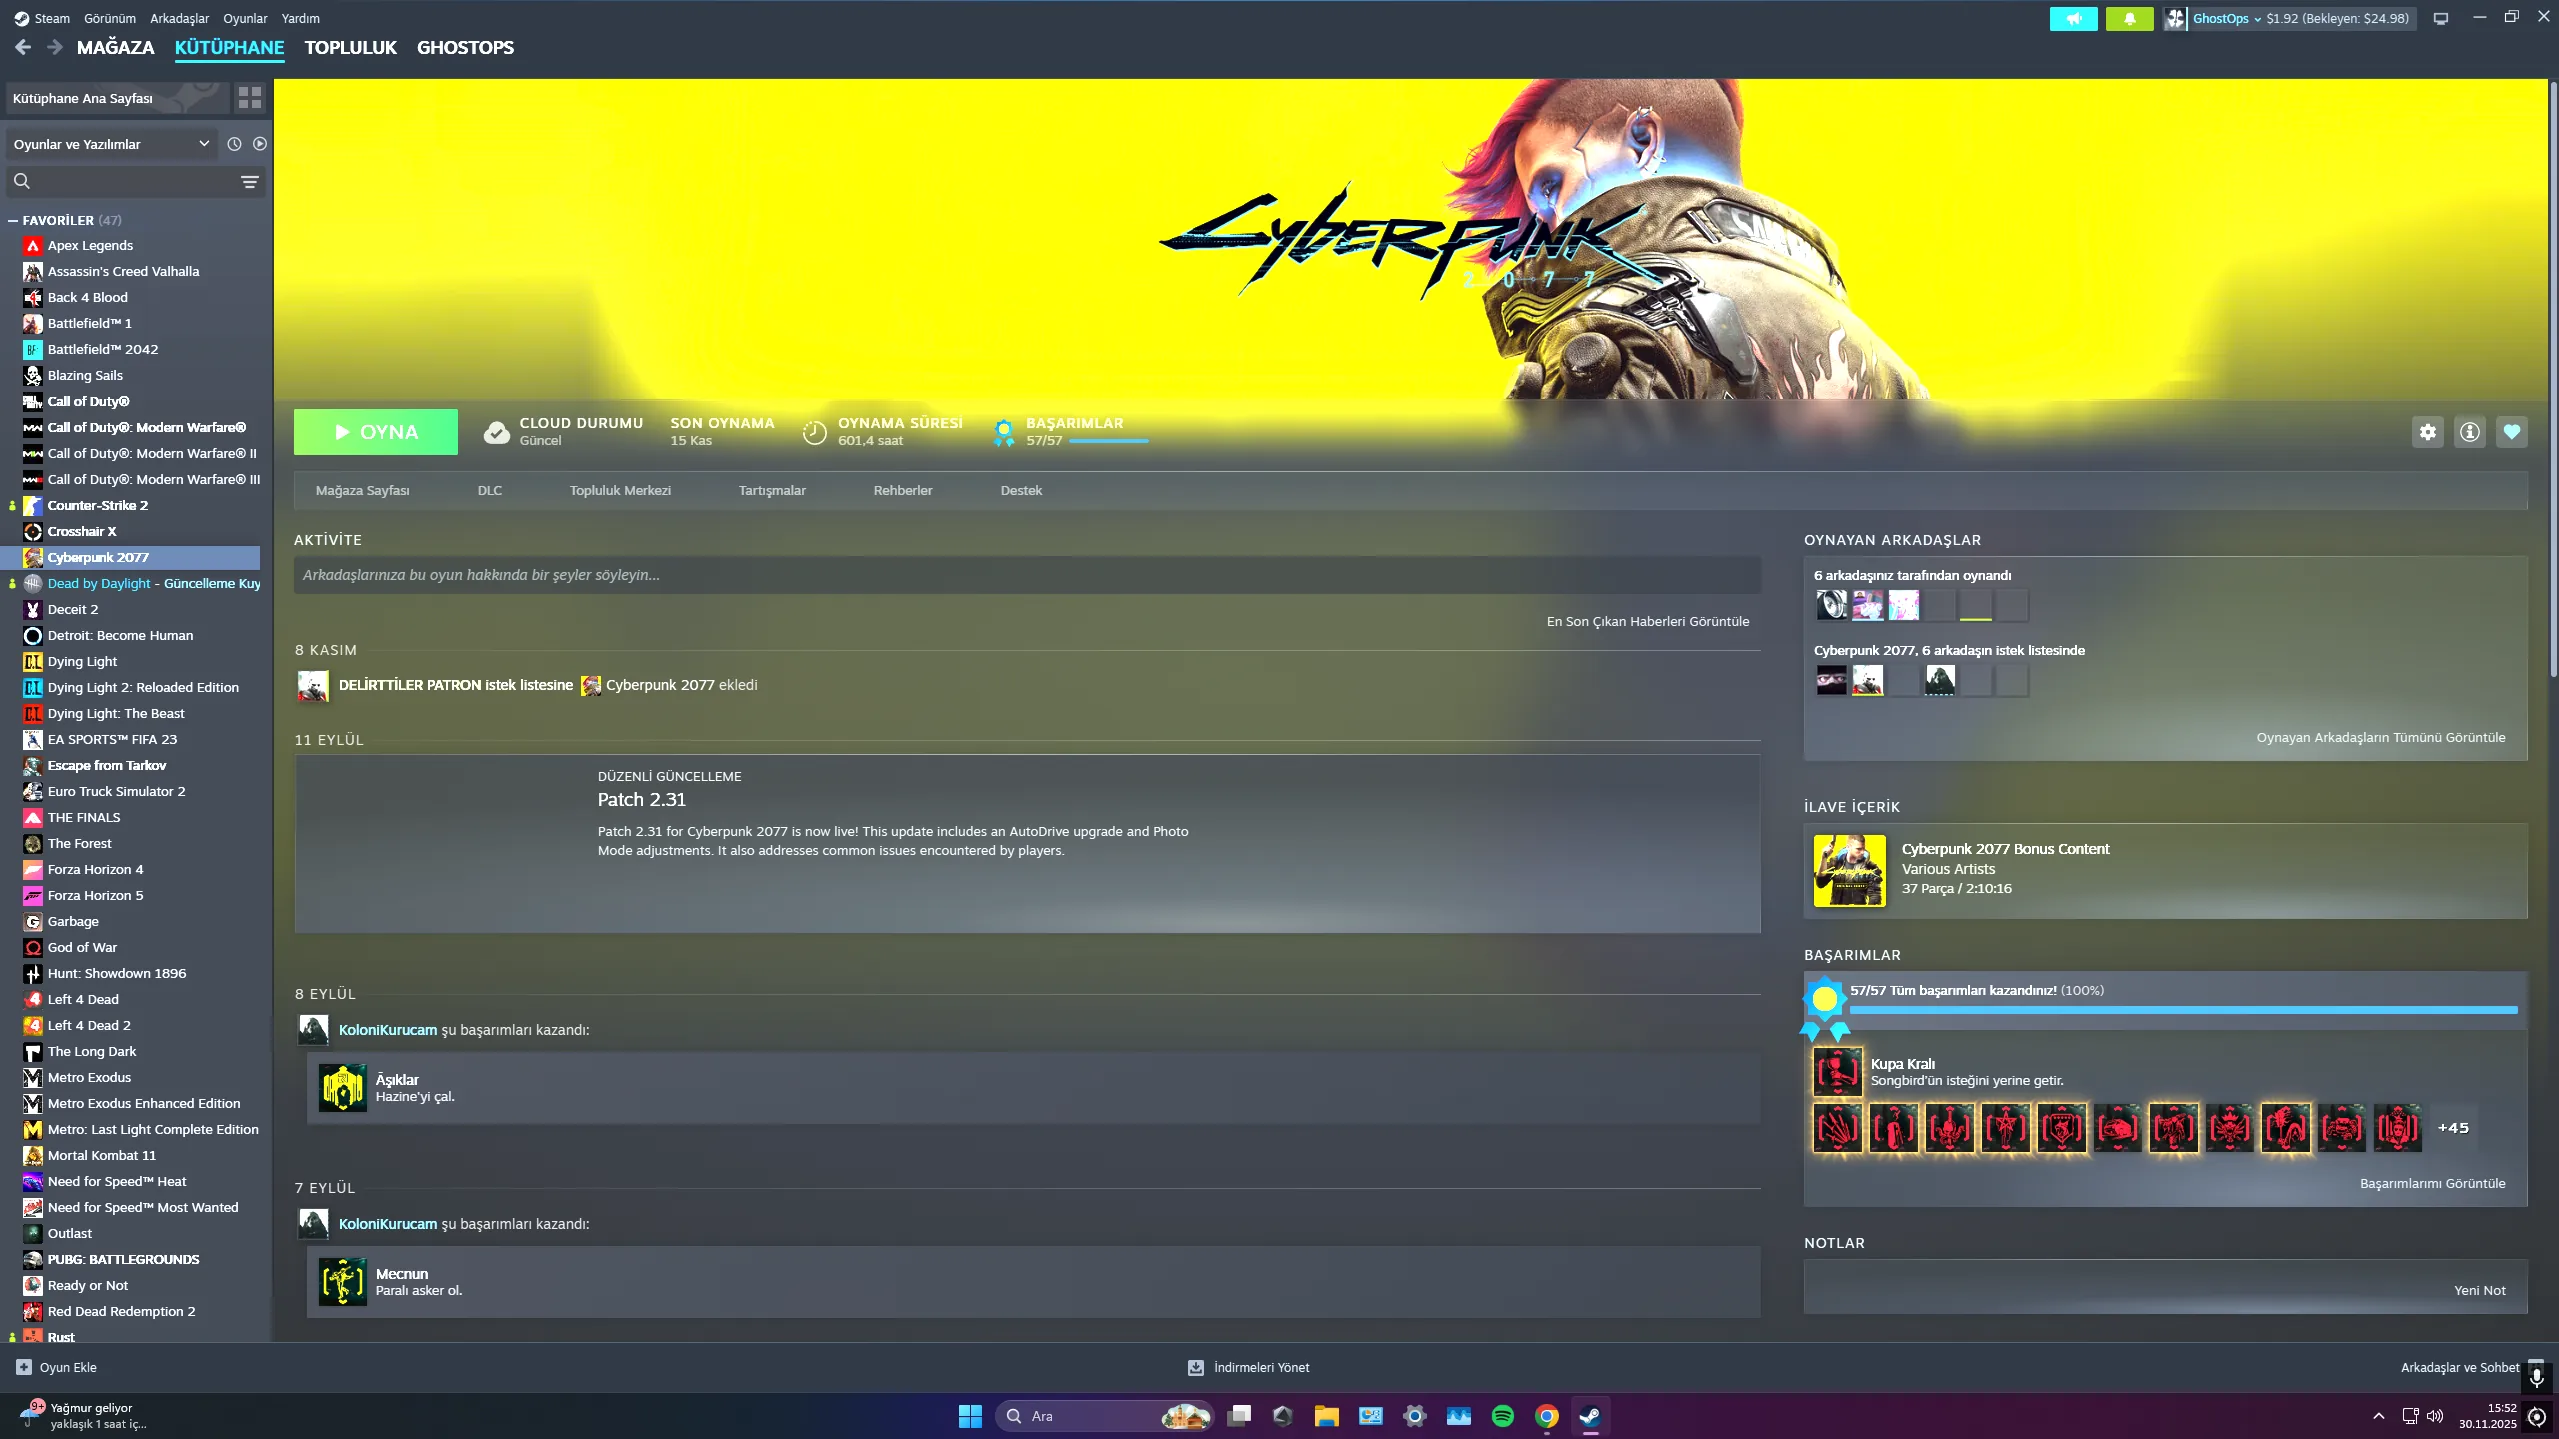Click the cloud status icon

[x=497, y=432]
